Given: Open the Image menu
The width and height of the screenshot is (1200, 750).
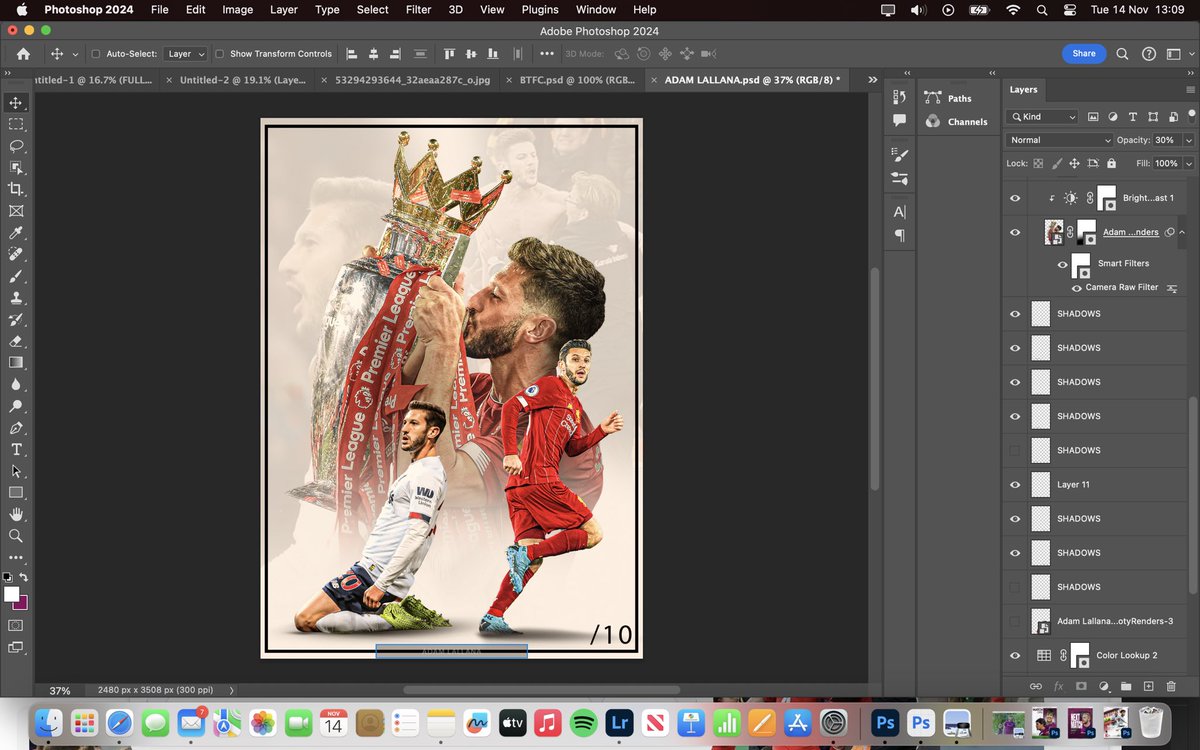Looking at the screenshot, I should pyautogui.click(x=237, y=10).
